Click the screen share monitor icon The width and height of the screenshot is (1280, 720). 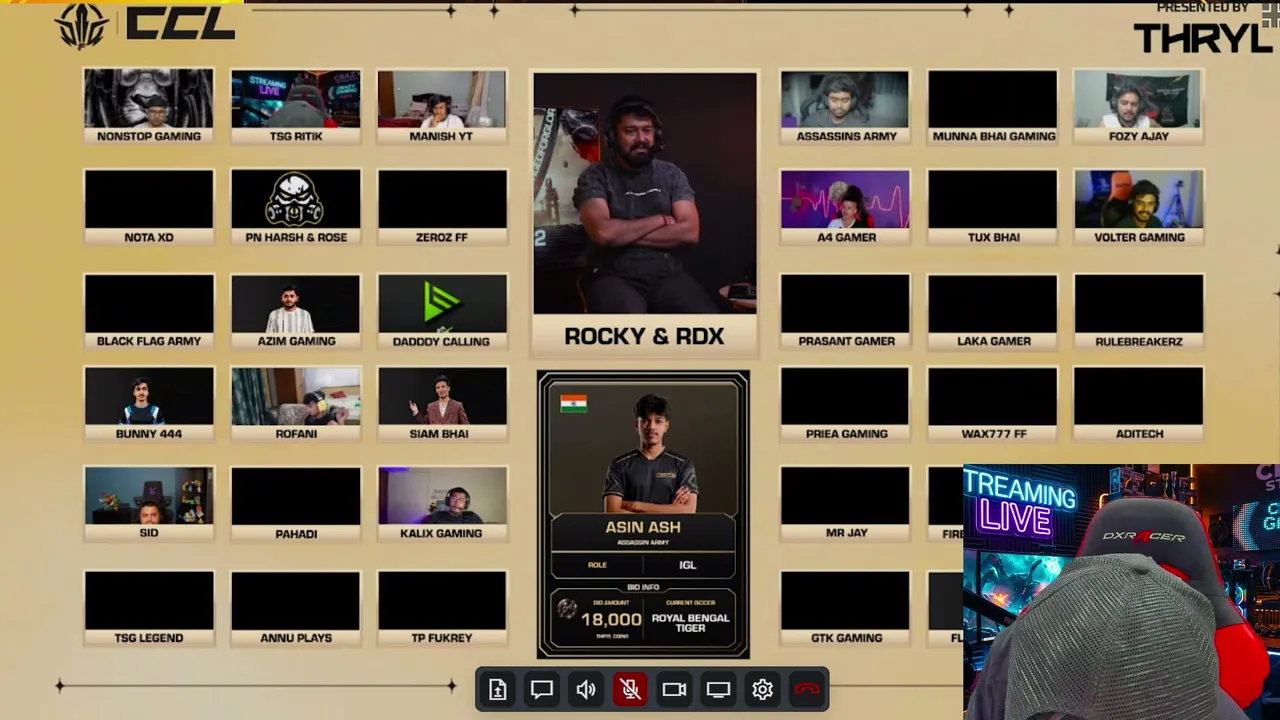pos(718,689)
